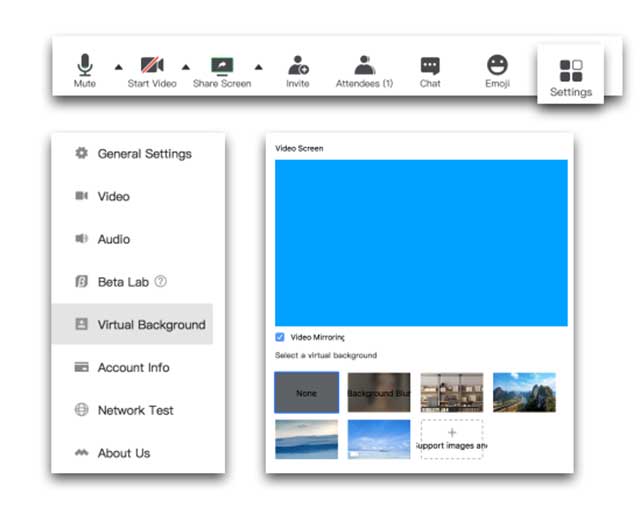Open the General Settings menu item
This screenshot has height=514, width=640.
144,154
